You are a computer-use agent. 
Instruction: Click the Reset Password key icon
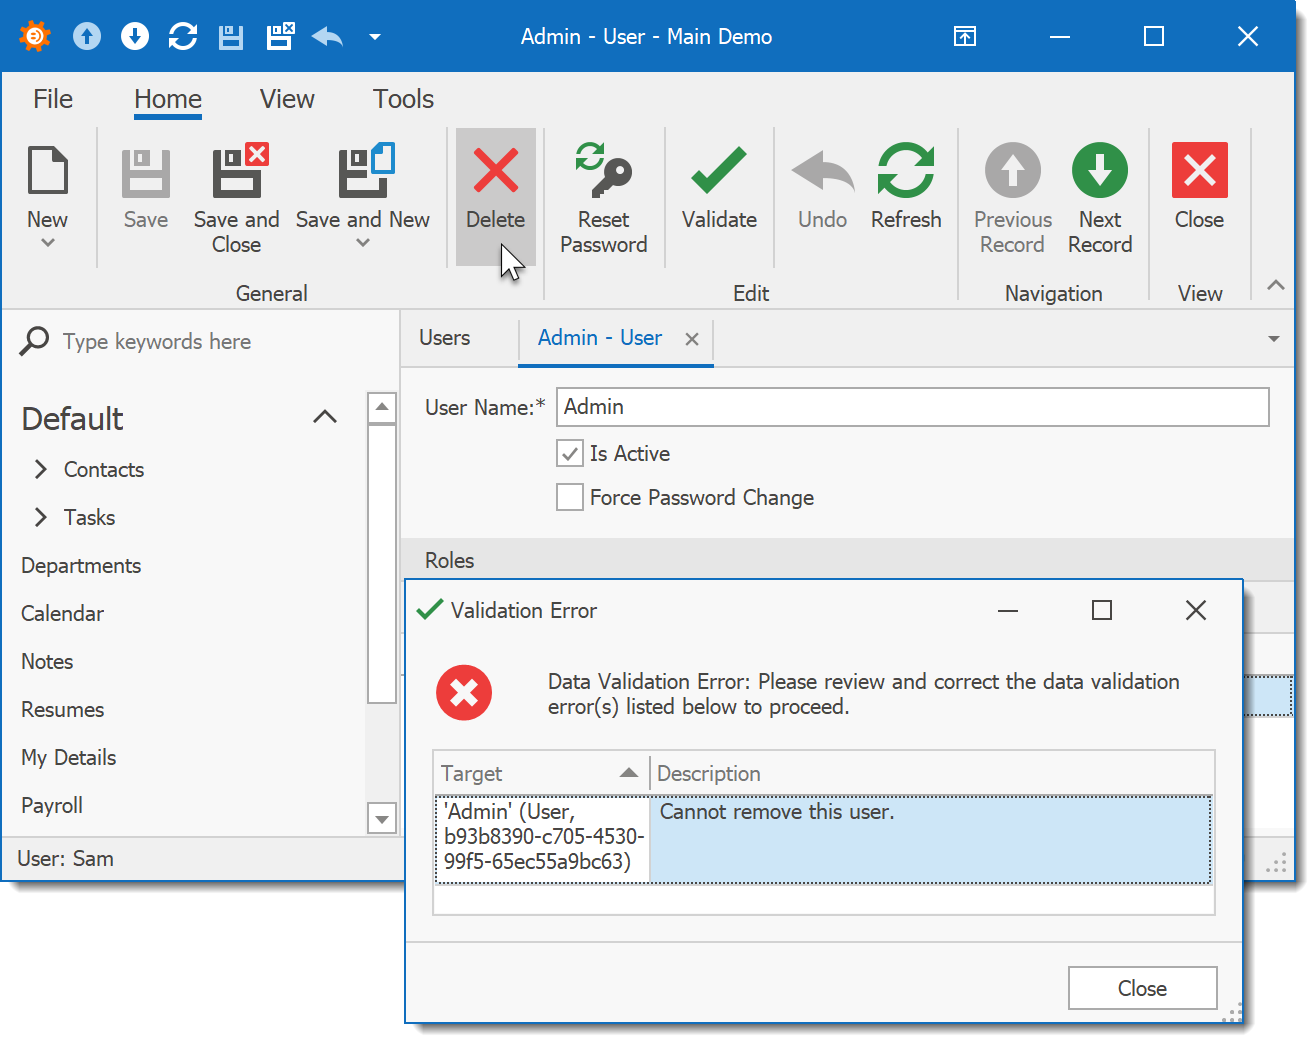pos(603,171)
